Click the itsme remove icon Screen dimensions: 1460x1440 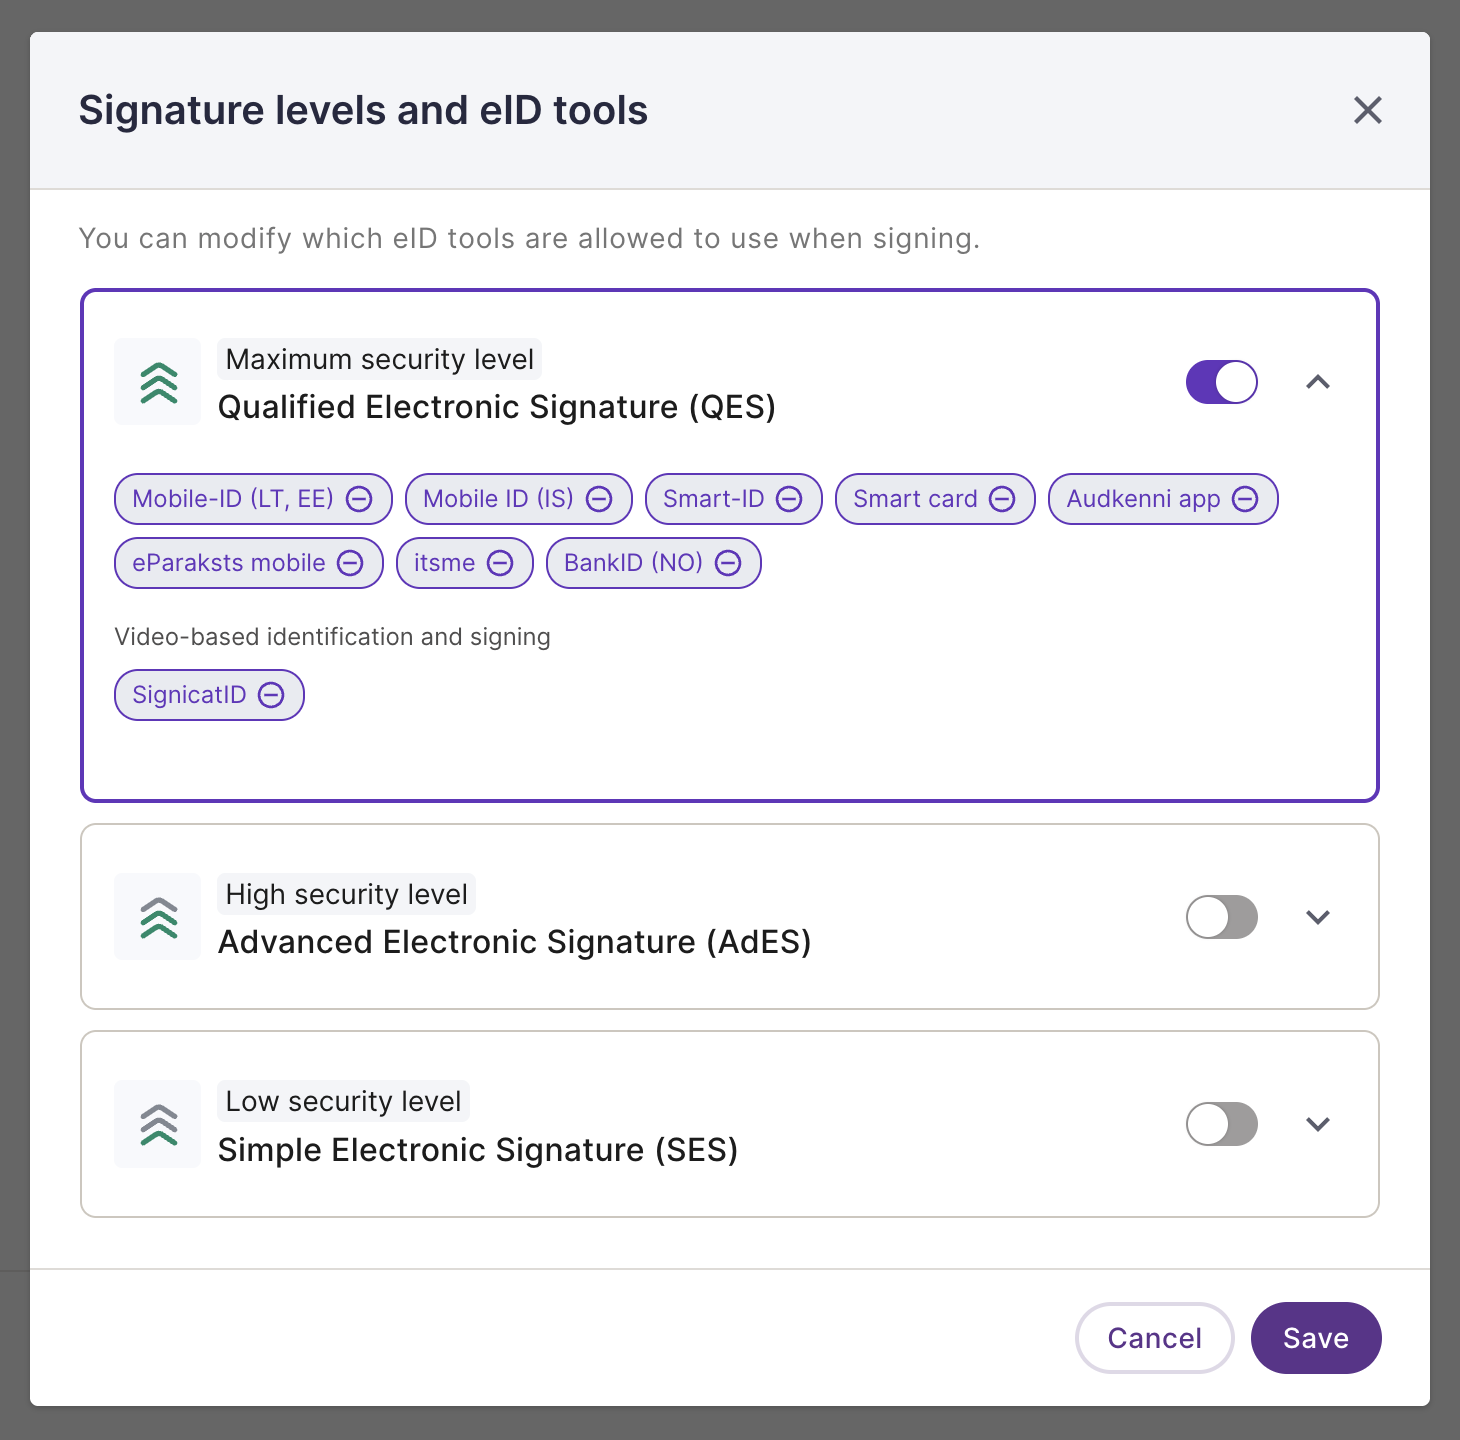pyautogui.click(x=500, y=563)
